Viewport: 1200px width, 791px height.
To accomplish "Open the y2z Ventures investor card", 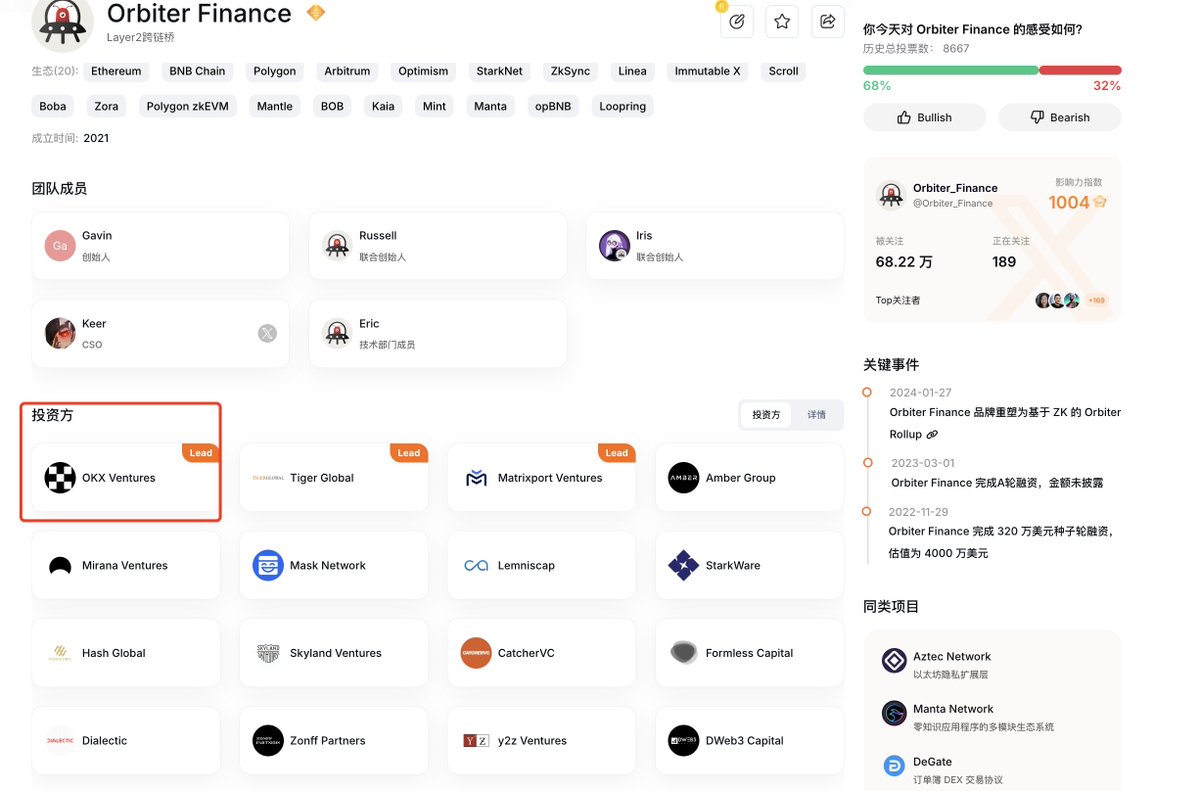I will pyautogui.click(x=542, y=741).
